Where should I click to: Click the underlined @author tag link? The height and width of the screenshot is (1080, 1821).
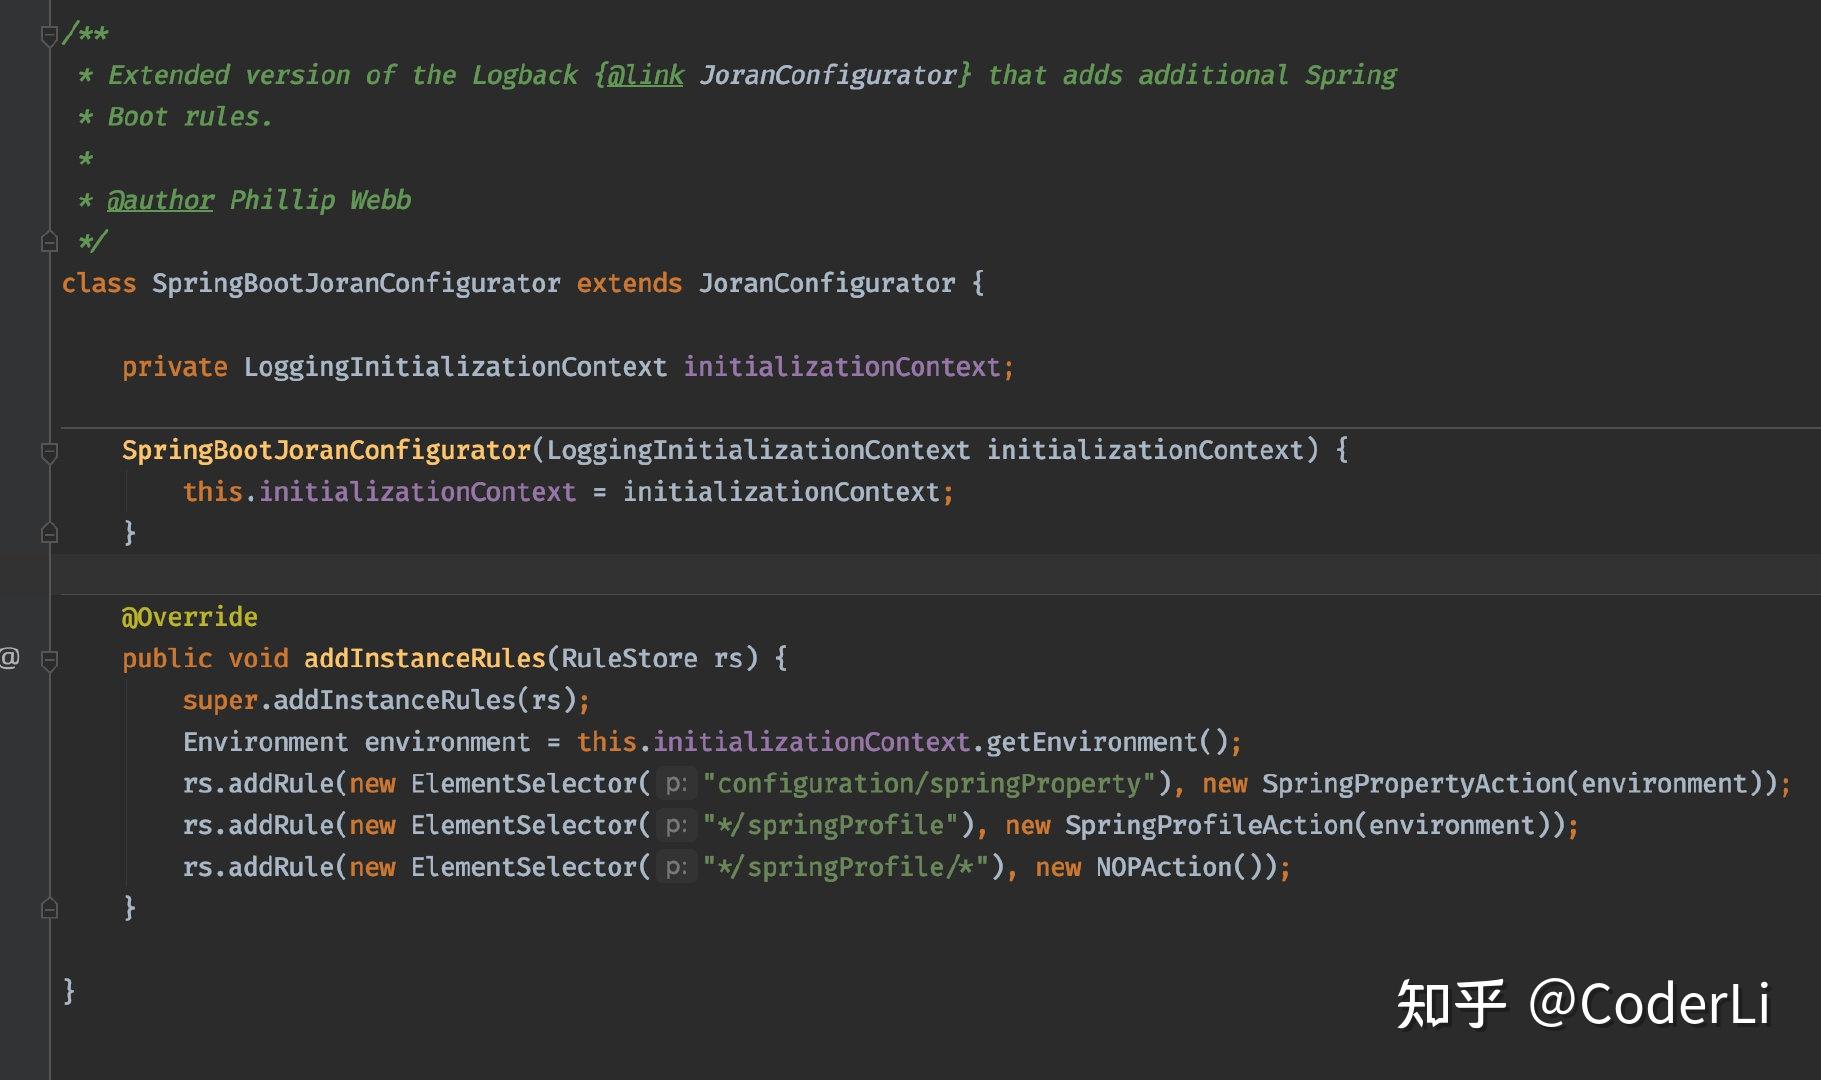[160, 199]
